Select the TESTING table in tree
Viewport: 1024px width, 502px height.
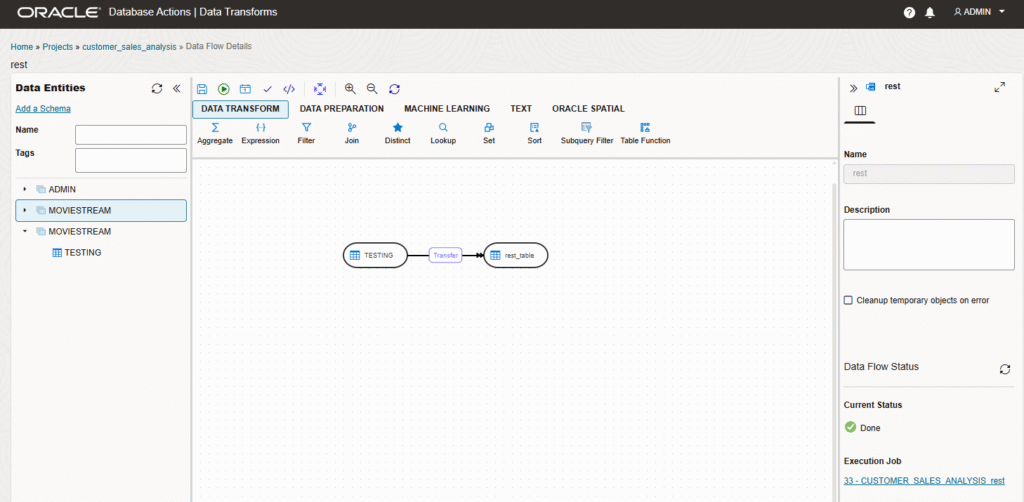coord(82,253)
